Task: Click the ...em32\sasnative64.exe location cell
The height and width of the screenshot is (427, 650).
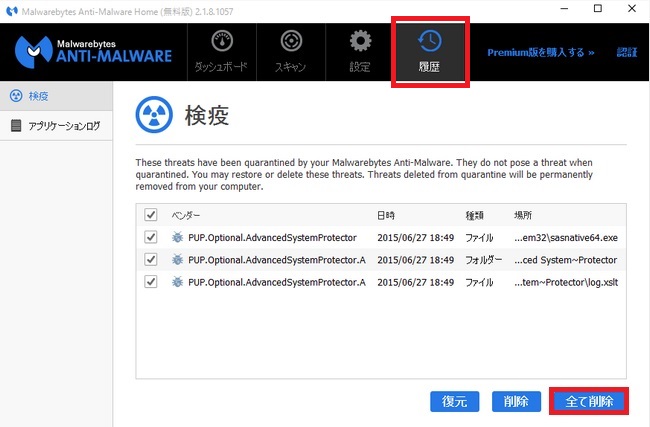Action: tap(566, 238)
